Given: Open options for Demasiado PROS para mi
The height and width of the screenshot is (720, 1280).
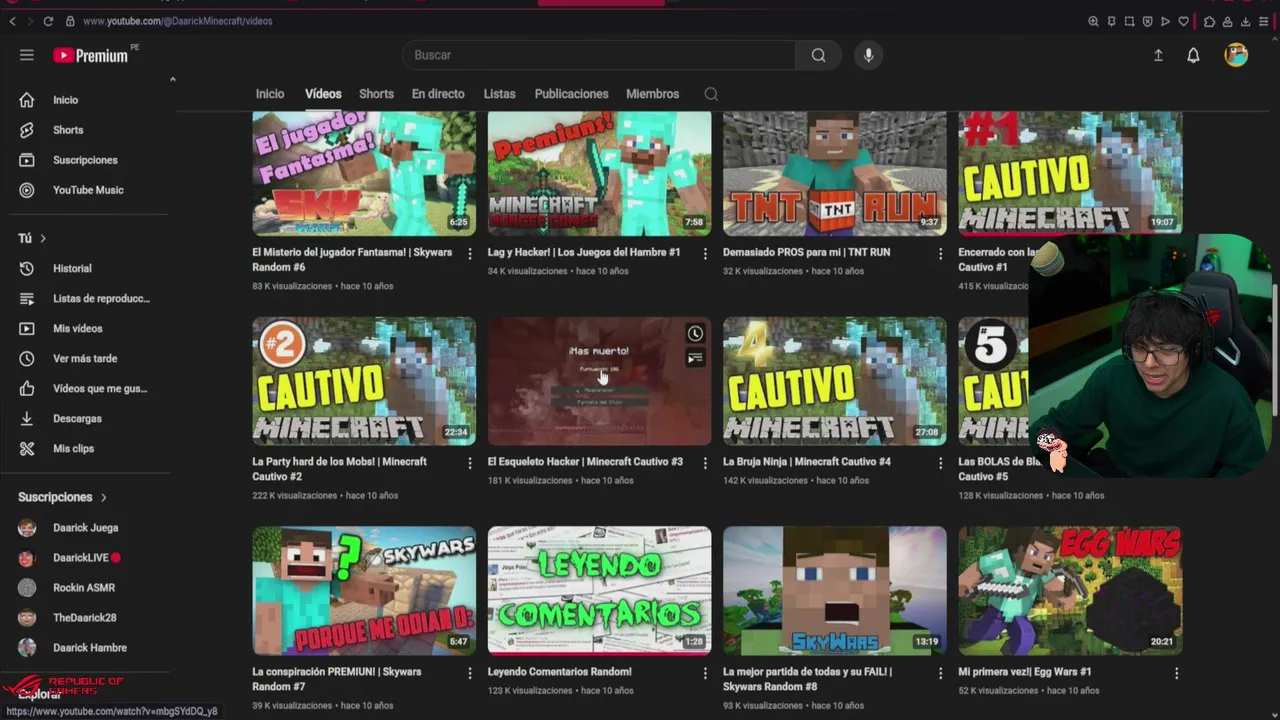Looking at the screenshot, I should tap(940, 254).
